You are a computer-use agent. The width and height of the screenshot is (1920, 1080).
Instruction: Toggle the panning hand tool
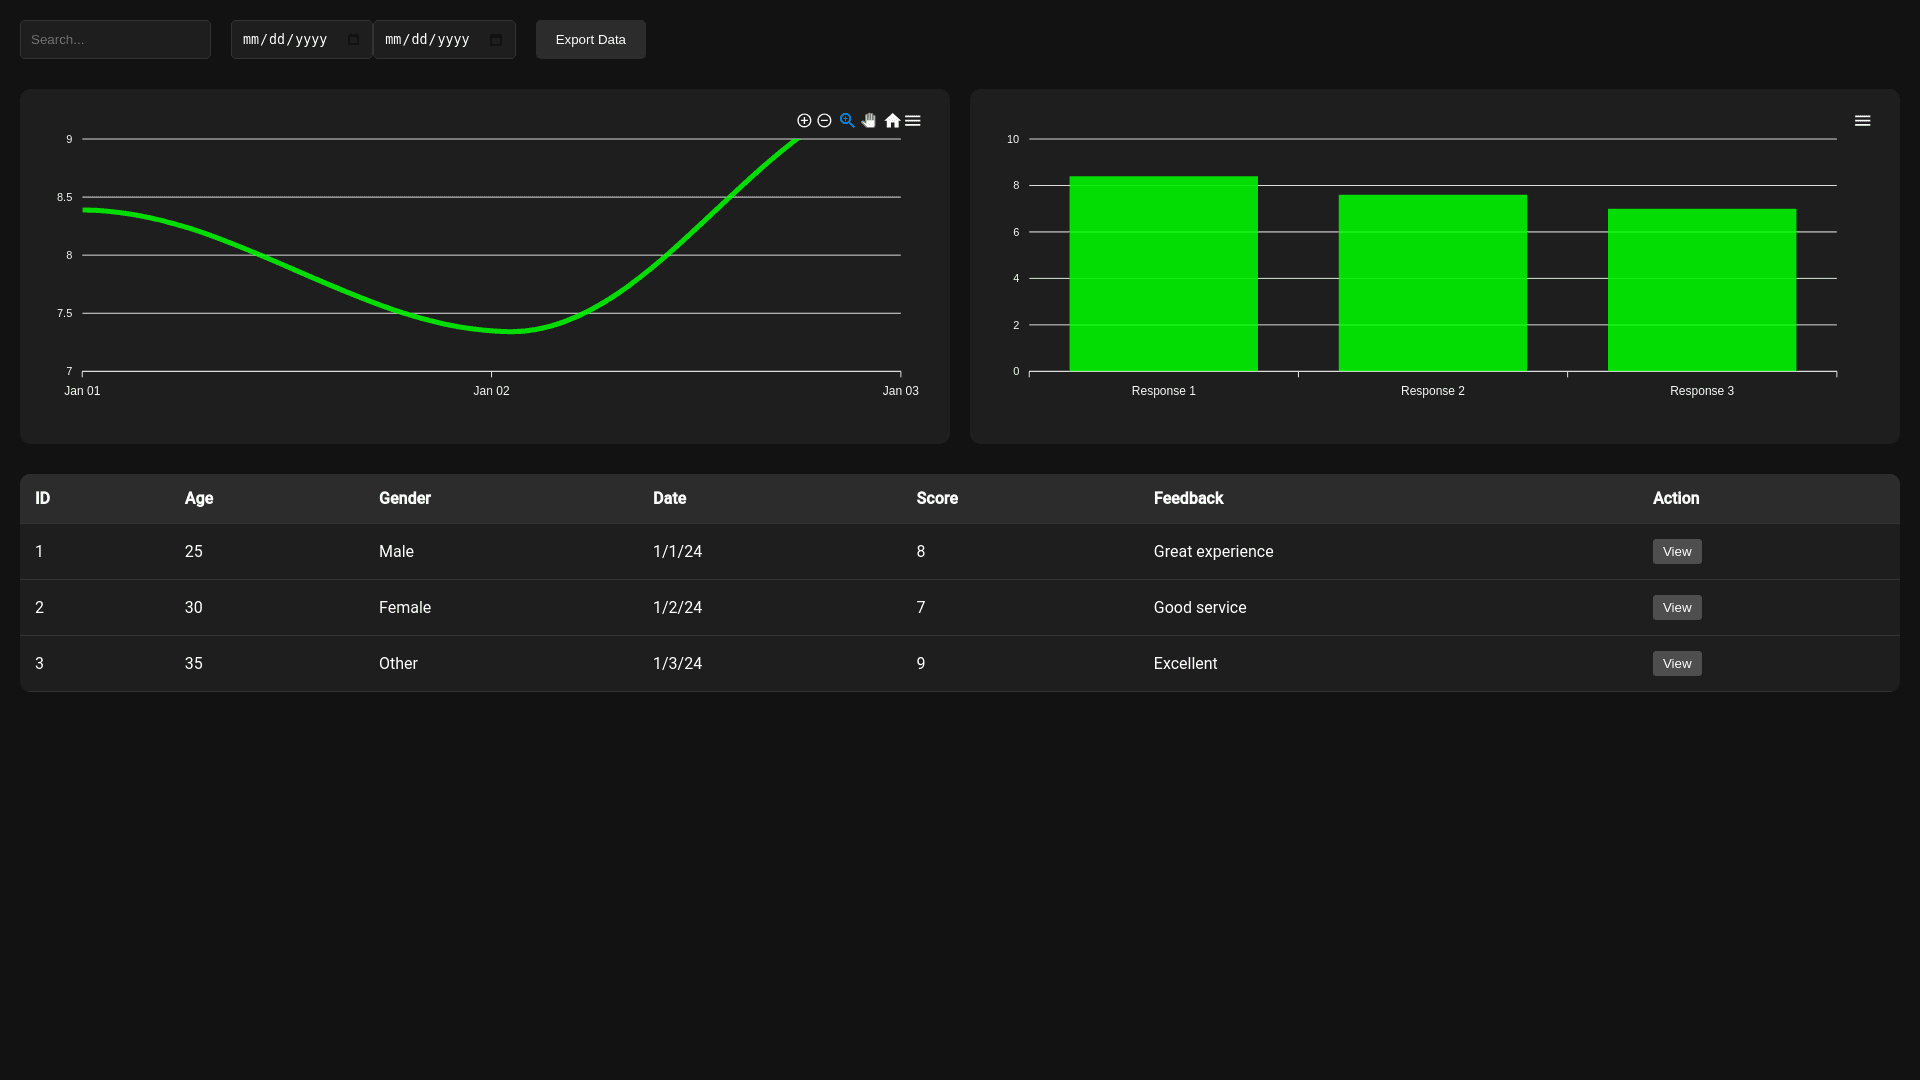(869, 121)
